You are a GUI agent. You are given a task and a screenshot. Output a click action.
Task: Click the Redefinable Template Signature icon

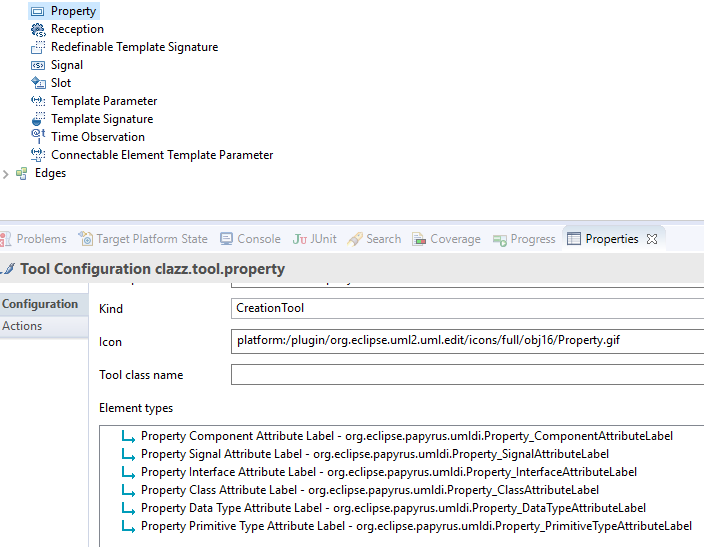(38, 47)
